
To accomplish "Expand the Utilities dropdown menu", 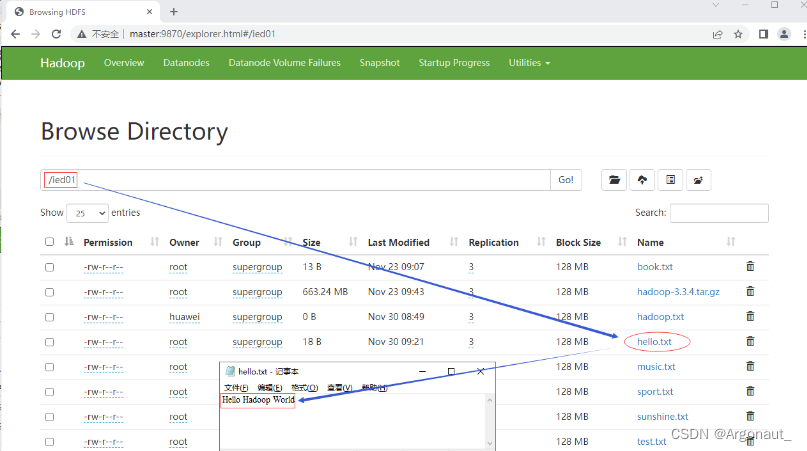I will [x=529, y=63].
